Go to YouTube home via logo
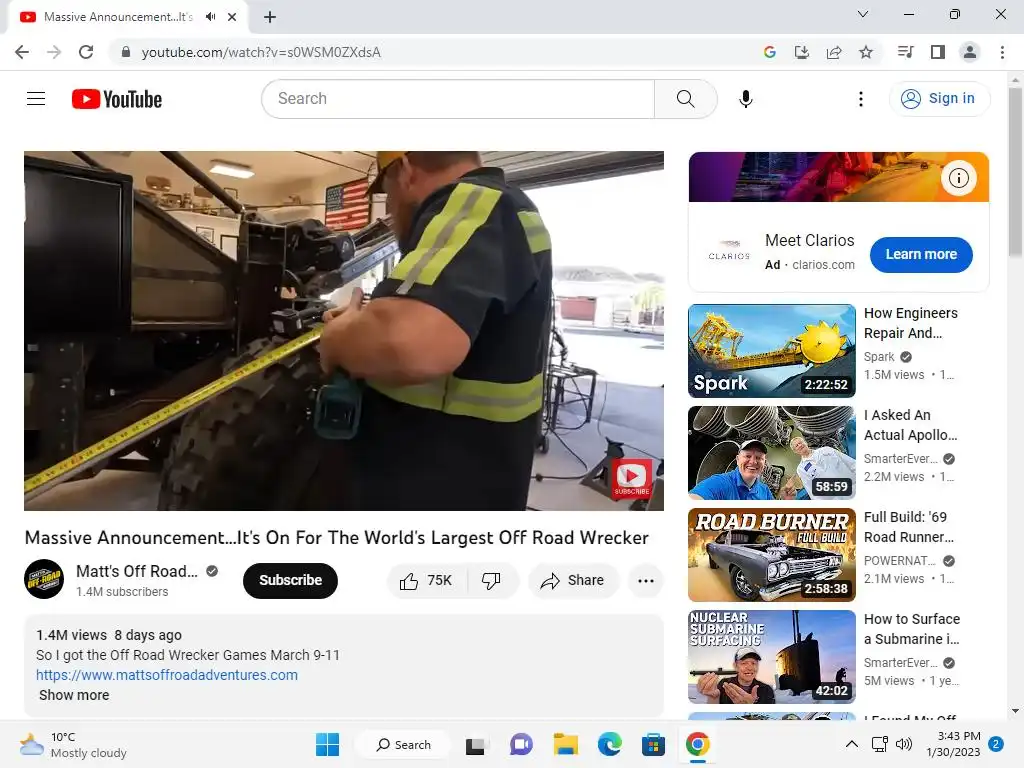The width and height of the screenshot is (1024, 768). pyautogui.click(x=117, y=99)
